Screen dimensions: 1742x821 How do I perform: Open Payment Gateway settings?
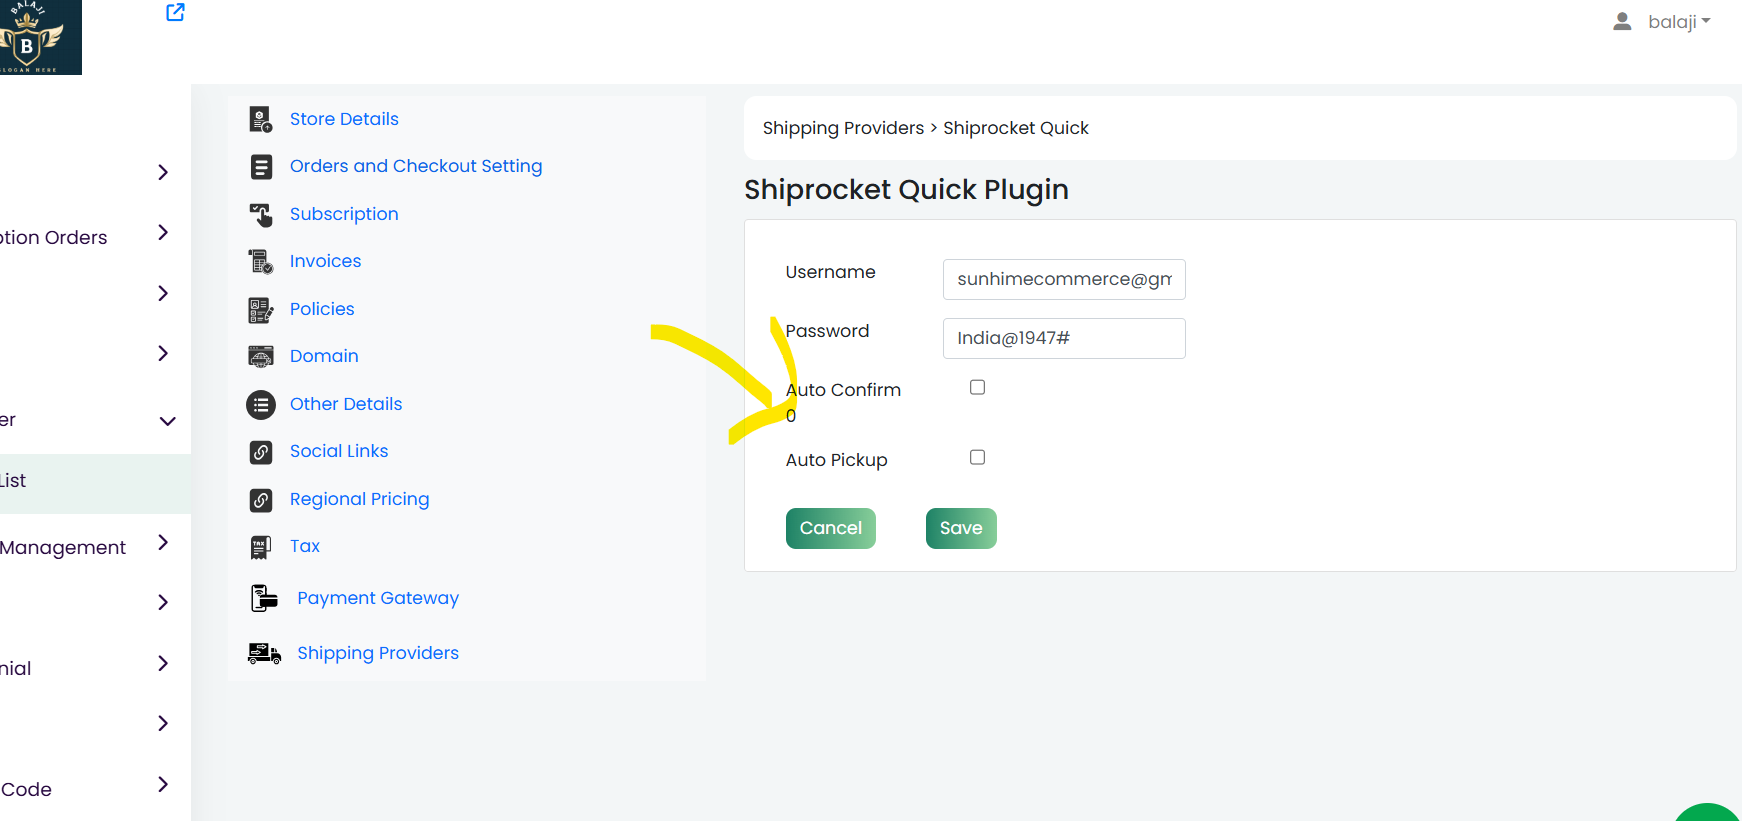[378, 598]
